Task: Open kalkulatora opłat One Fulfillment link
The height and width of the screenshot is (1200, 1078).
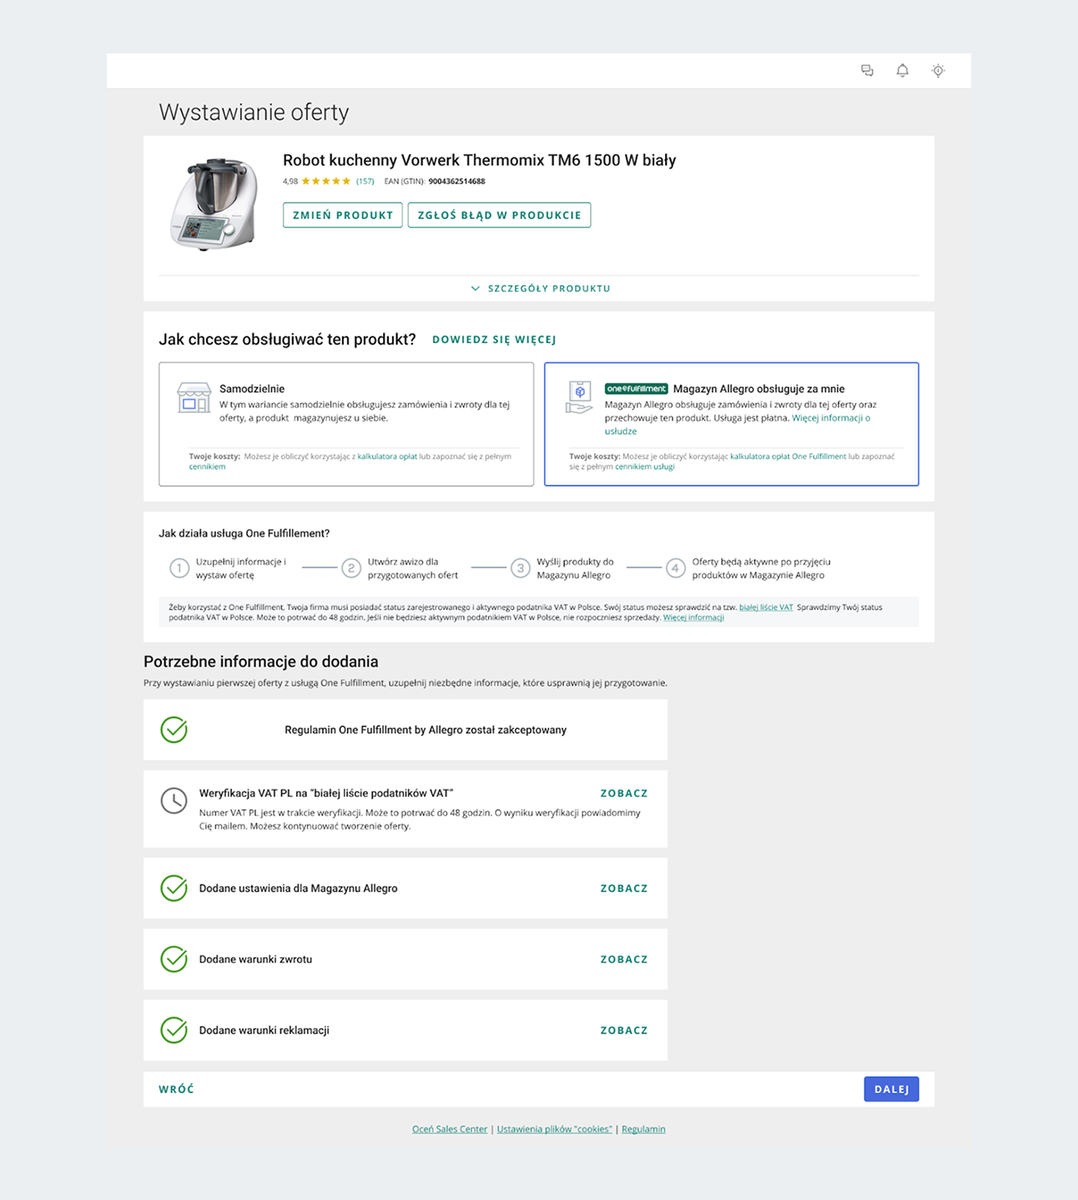Action: 788,456
